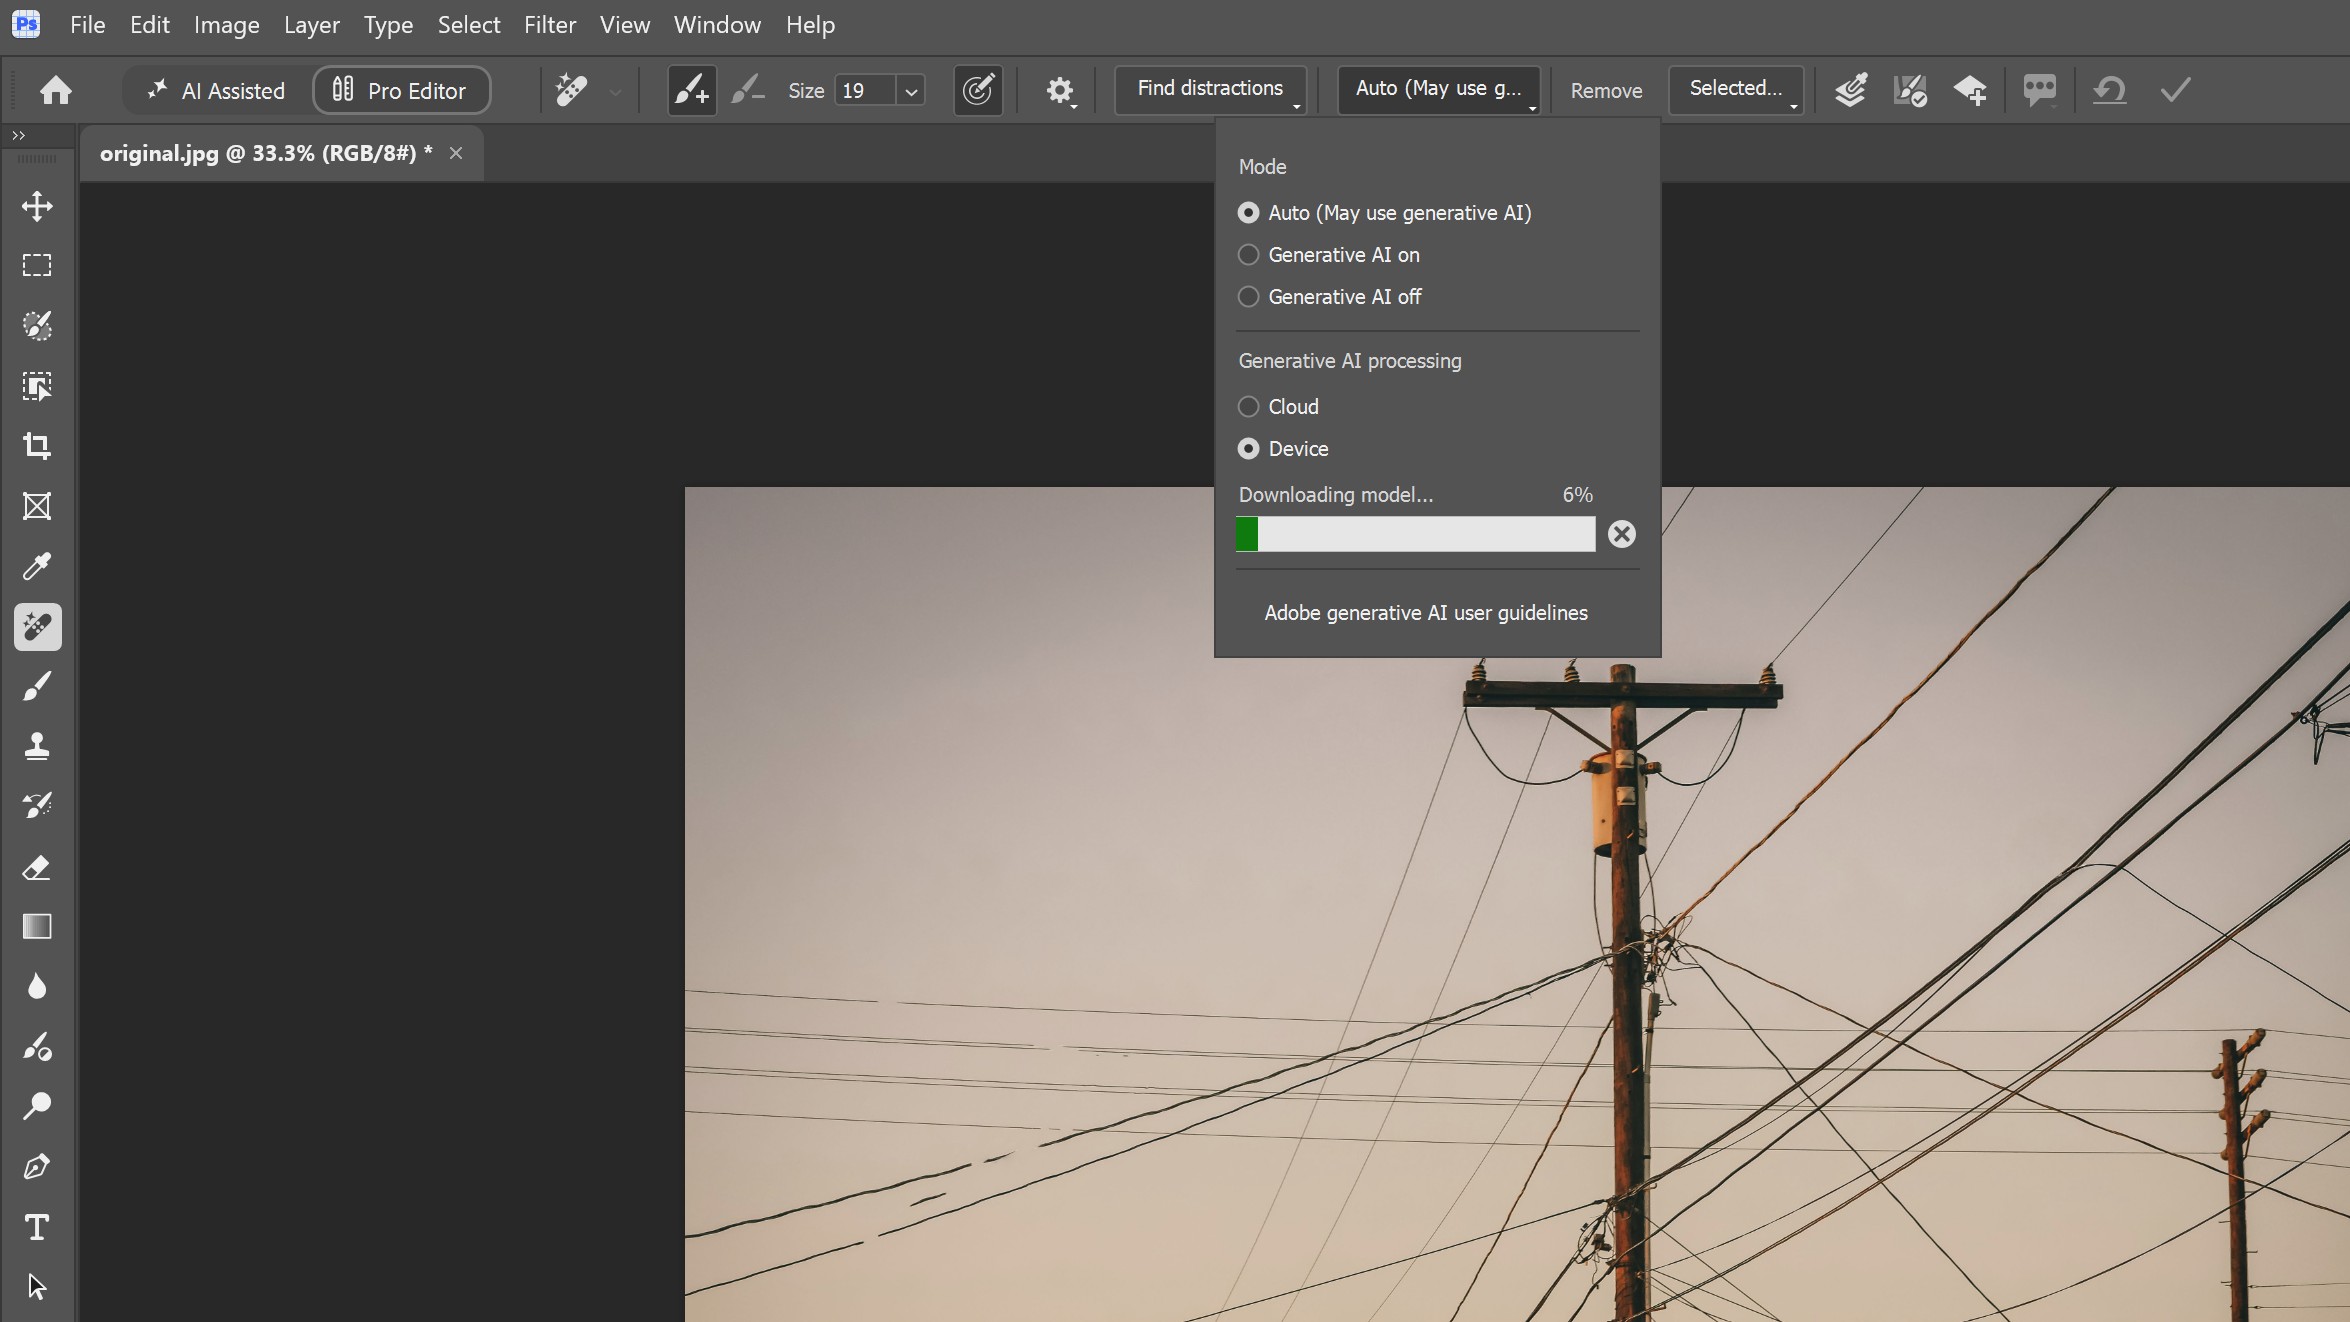Screen dimensions: 2350x1322
Task: Choose the Generative AI on option
Action: [x=1329, y=255]
